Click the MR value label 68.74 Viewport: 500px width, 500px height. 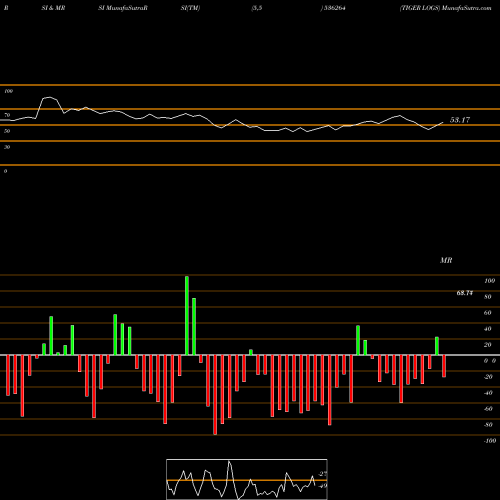(464, 293)
